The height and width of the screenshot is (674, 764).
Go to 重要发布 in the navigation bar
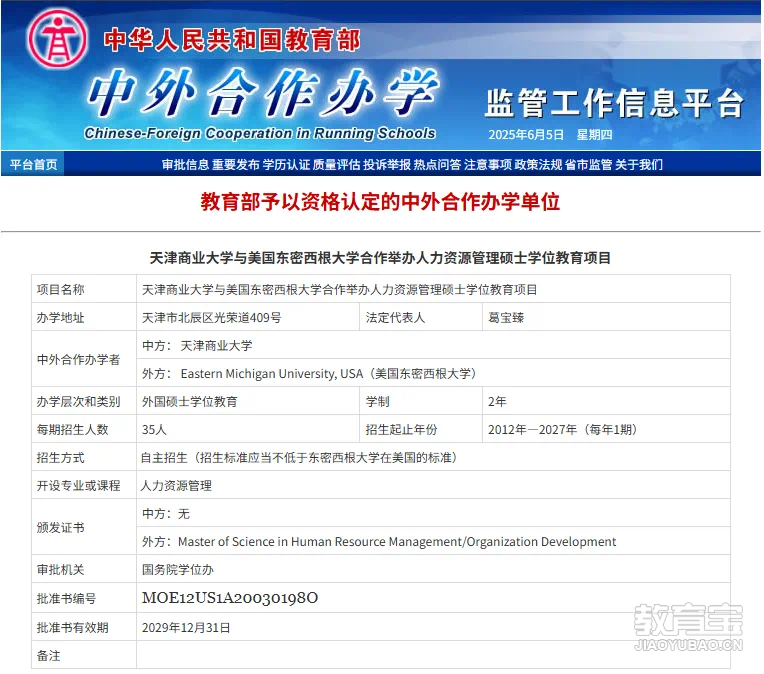(236, 165)
